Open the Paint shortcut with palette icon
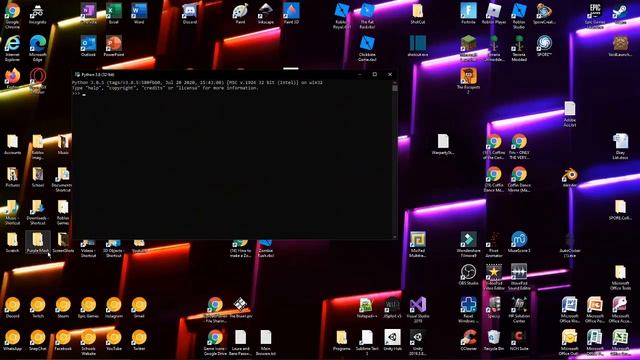This screenshot has width=640, height=360. click(240, 13)
